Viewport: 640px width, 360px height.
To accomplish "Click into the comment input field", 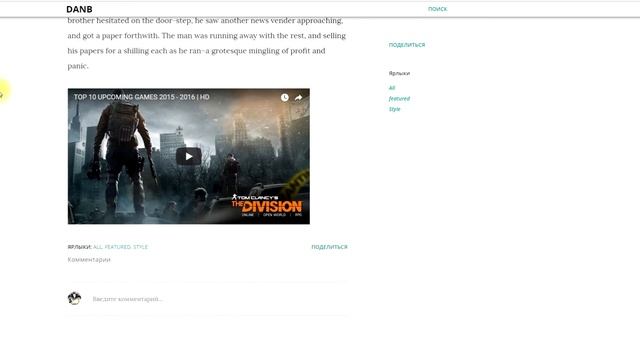I will pos(220,299).
